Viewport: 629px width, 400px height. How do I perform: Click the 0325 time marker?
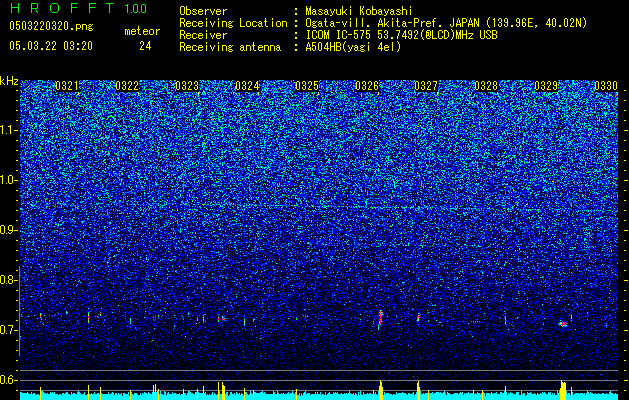pyautogui.click(x=307, y=86)
